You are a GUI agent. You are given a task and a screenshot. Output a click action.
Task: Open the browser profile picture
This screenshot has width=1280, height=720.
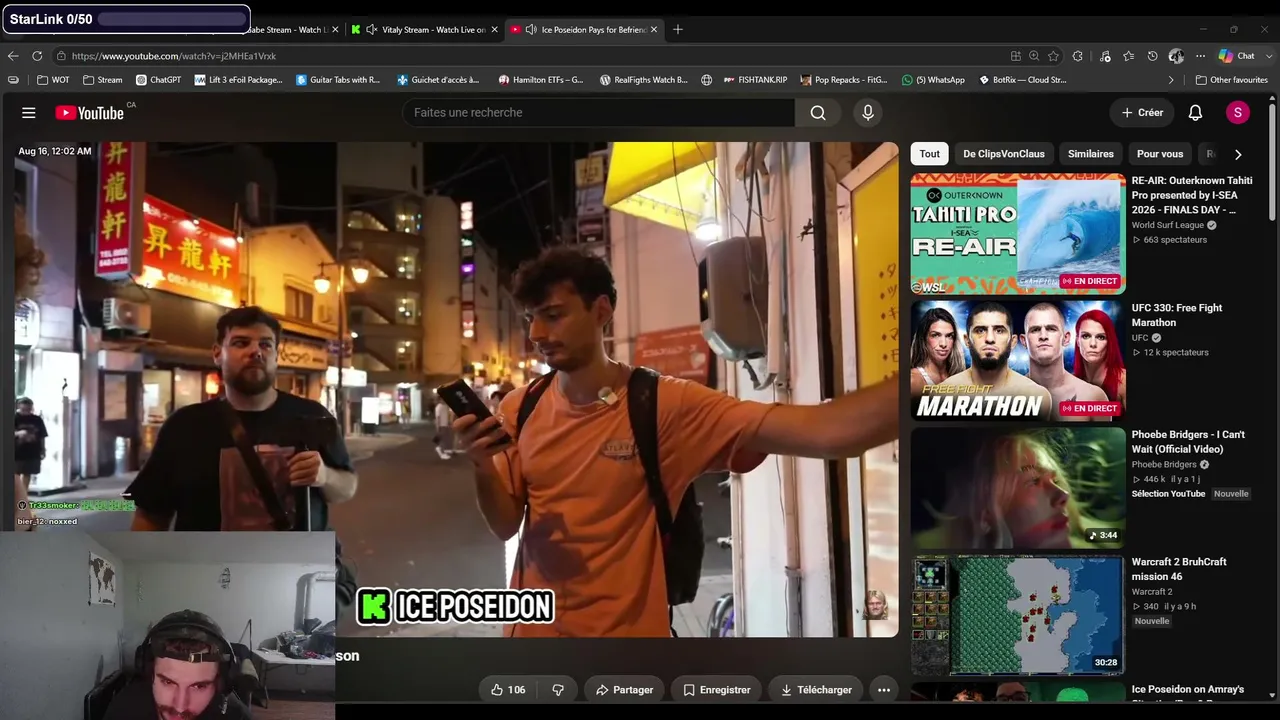point(1176,56)
